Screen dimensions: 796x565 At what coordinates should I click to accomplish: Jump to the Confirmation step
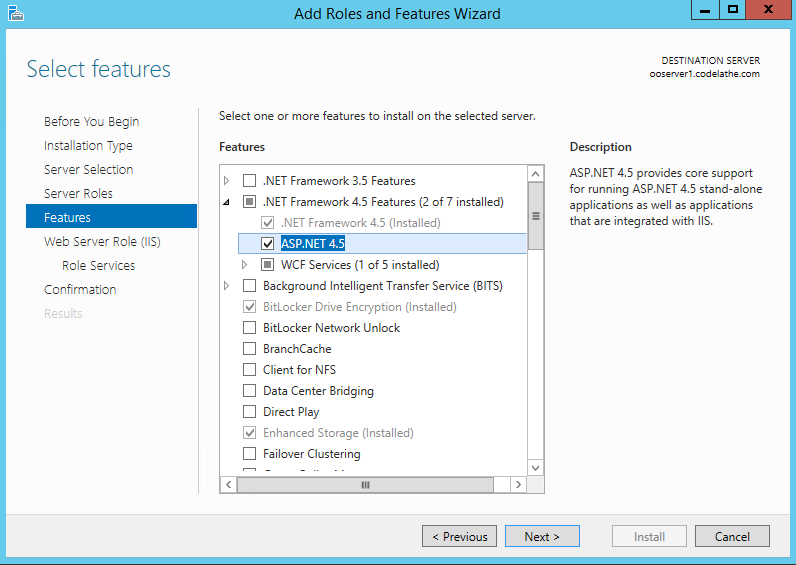(x=80, y=289)
